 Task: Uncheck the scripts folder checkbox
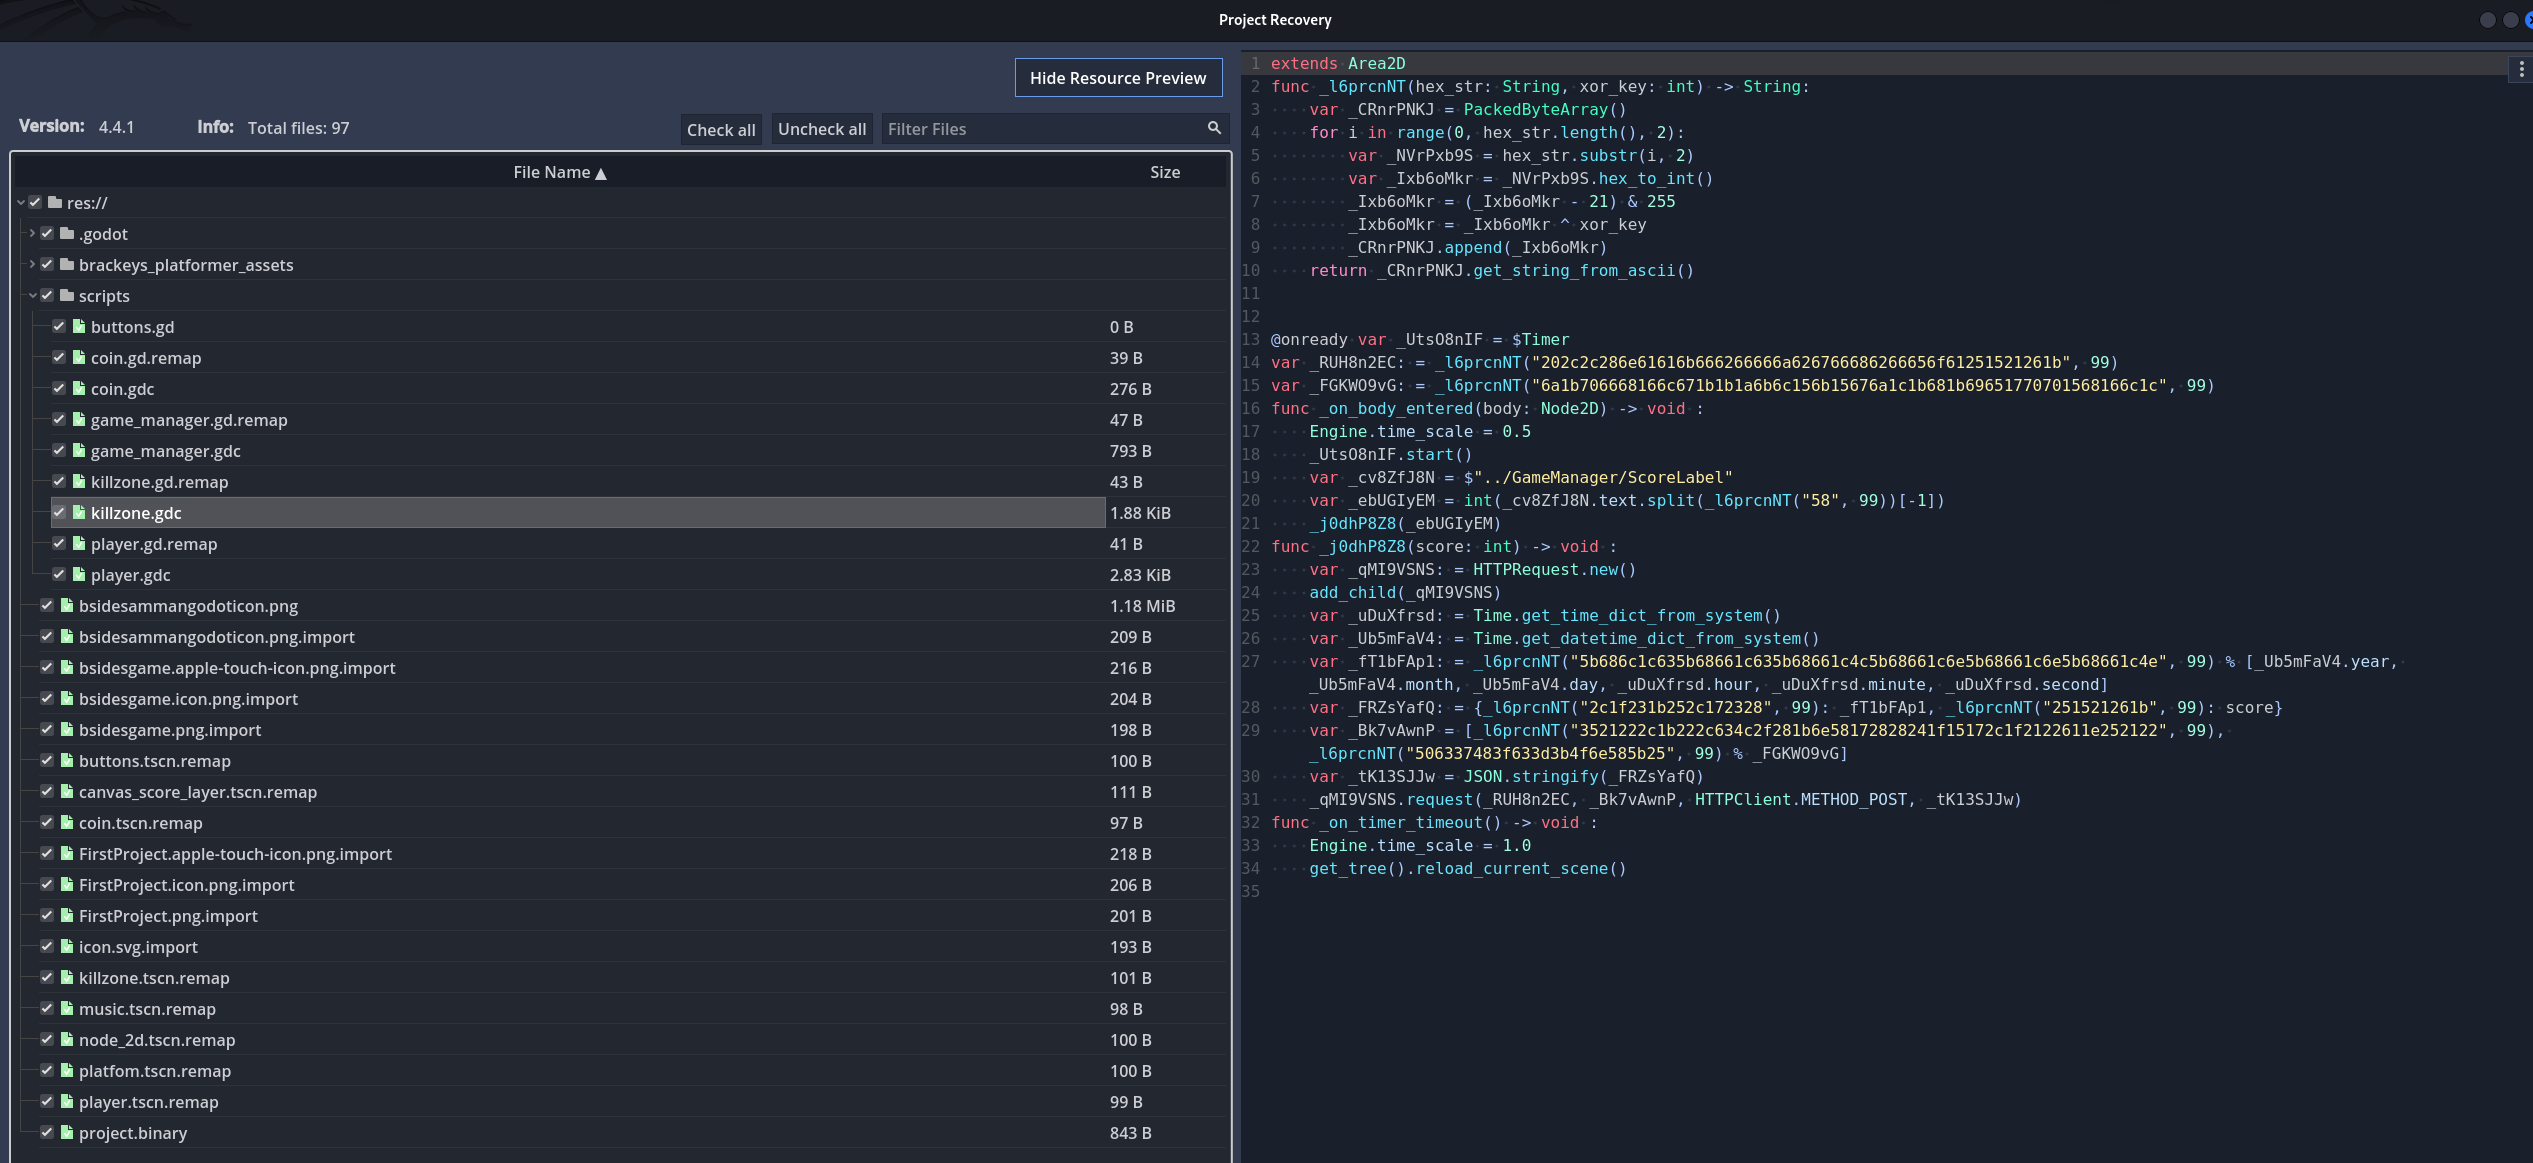[47, 295]
